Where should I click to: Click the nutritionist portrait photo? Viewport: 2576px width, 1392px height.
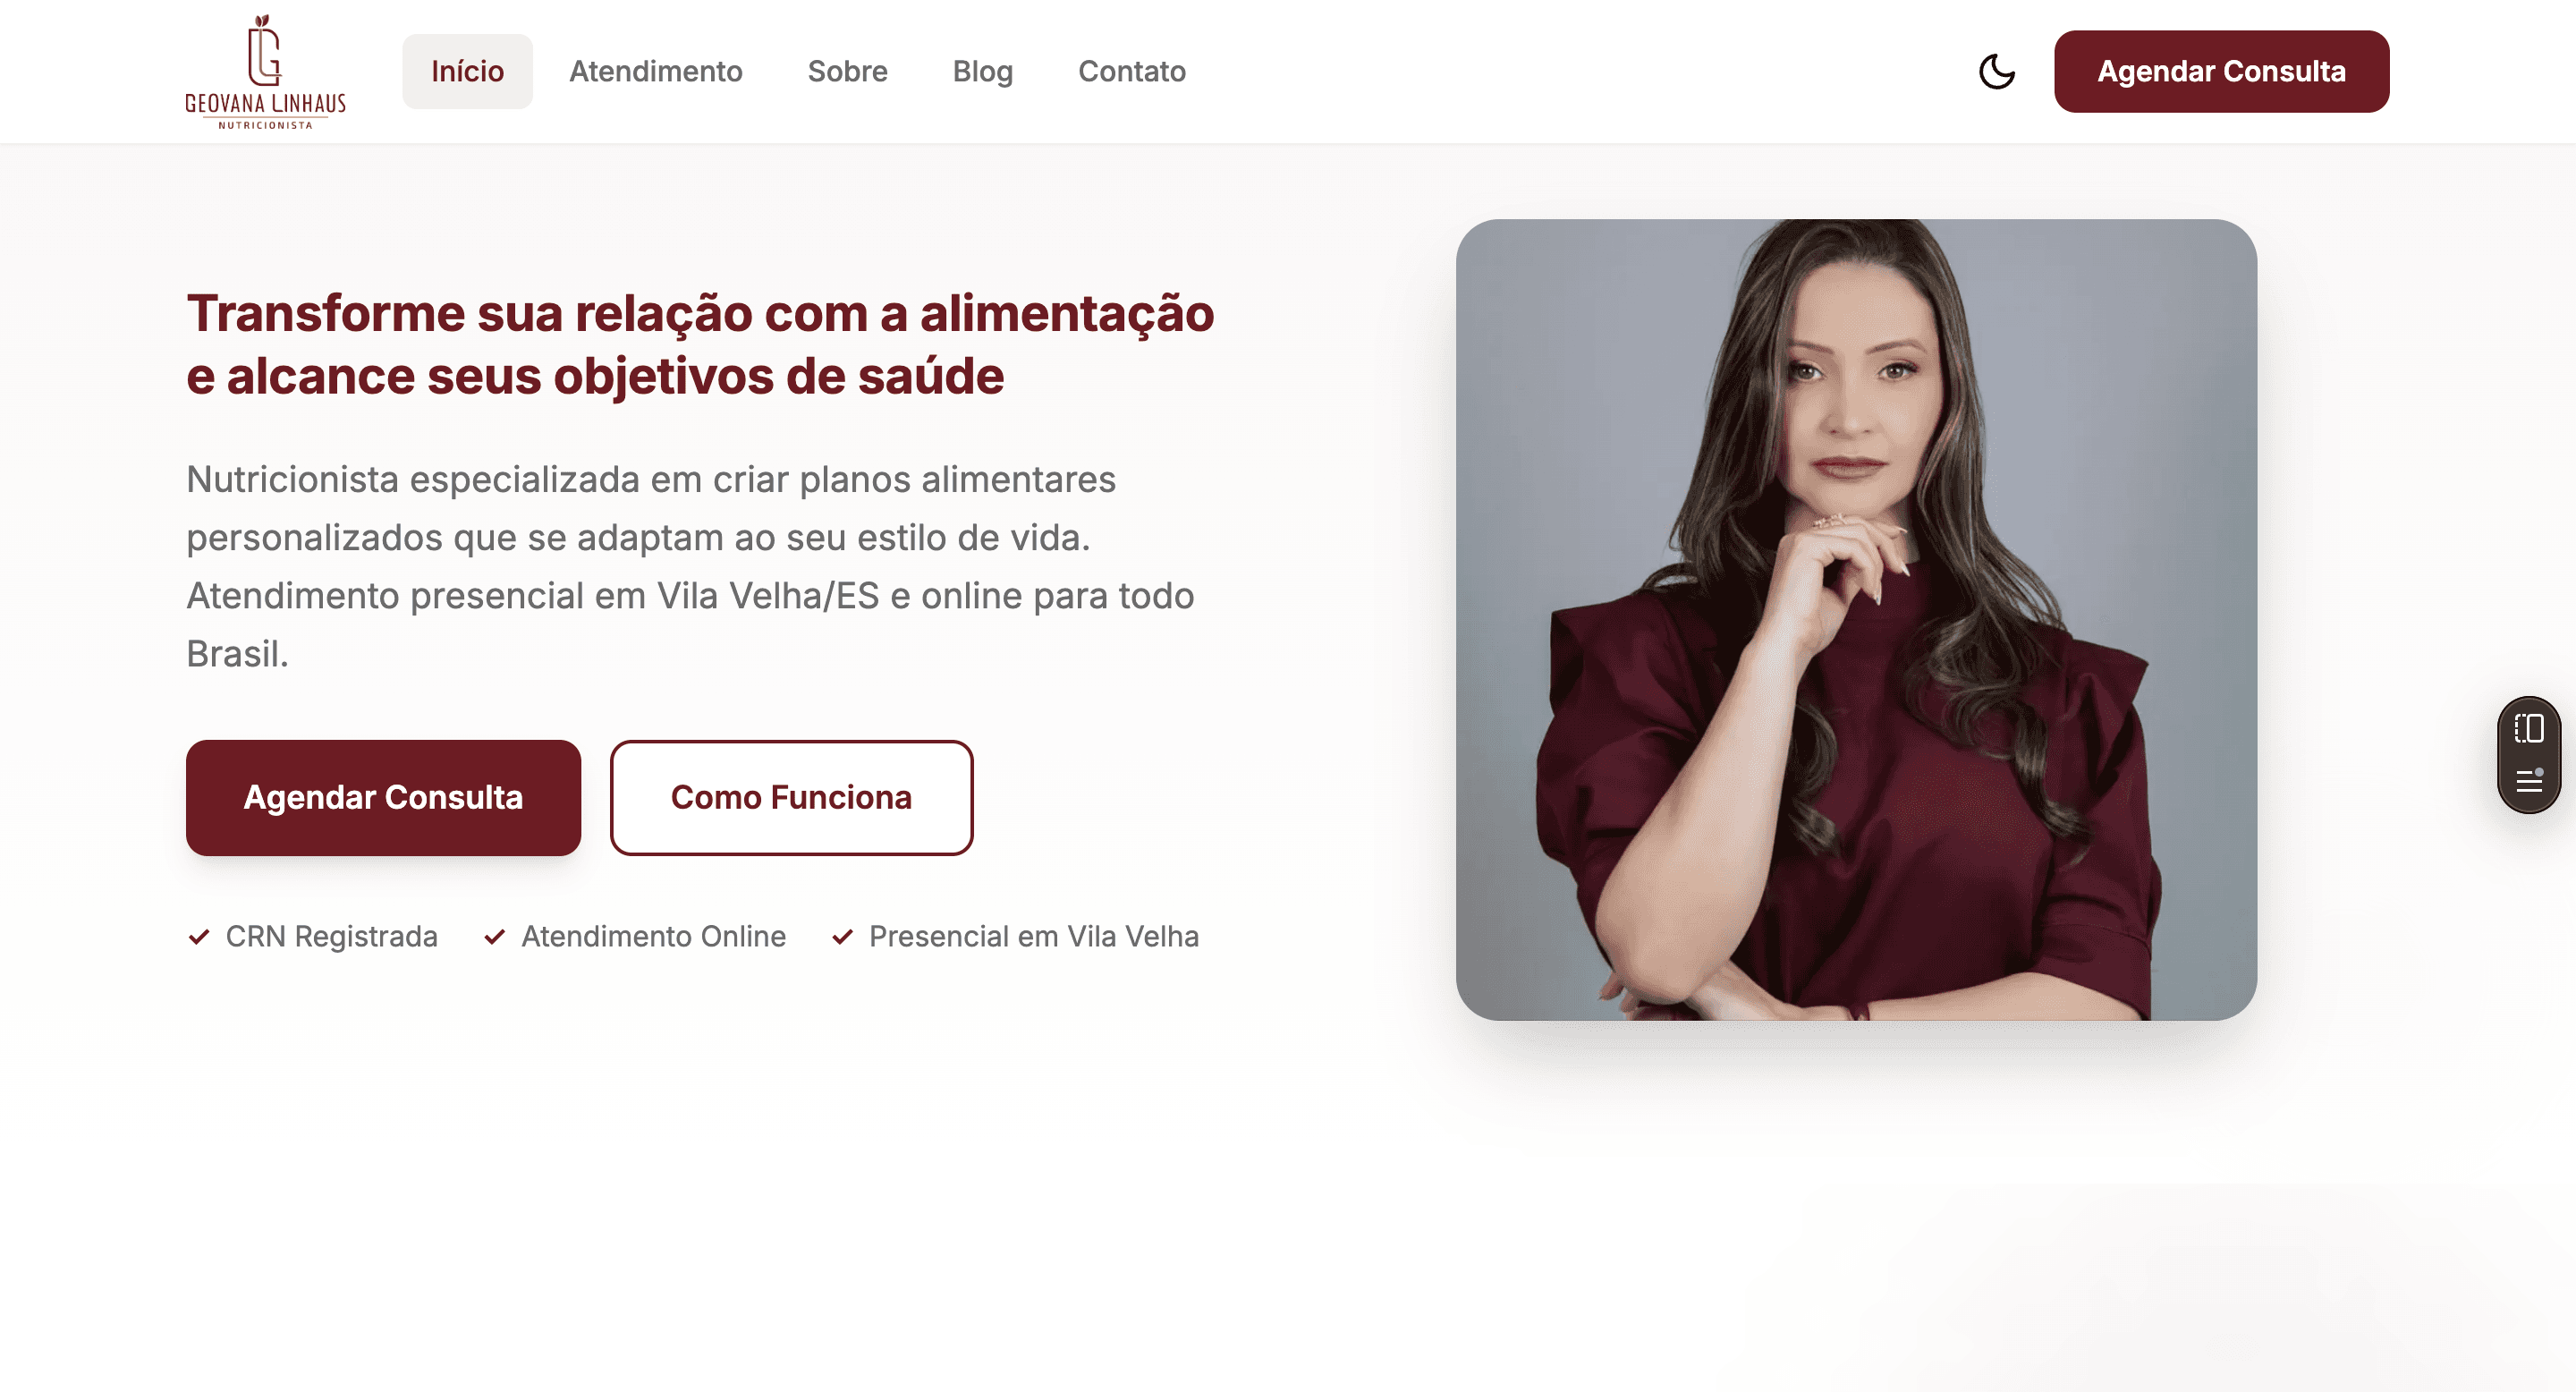[x=1856, y=620]
